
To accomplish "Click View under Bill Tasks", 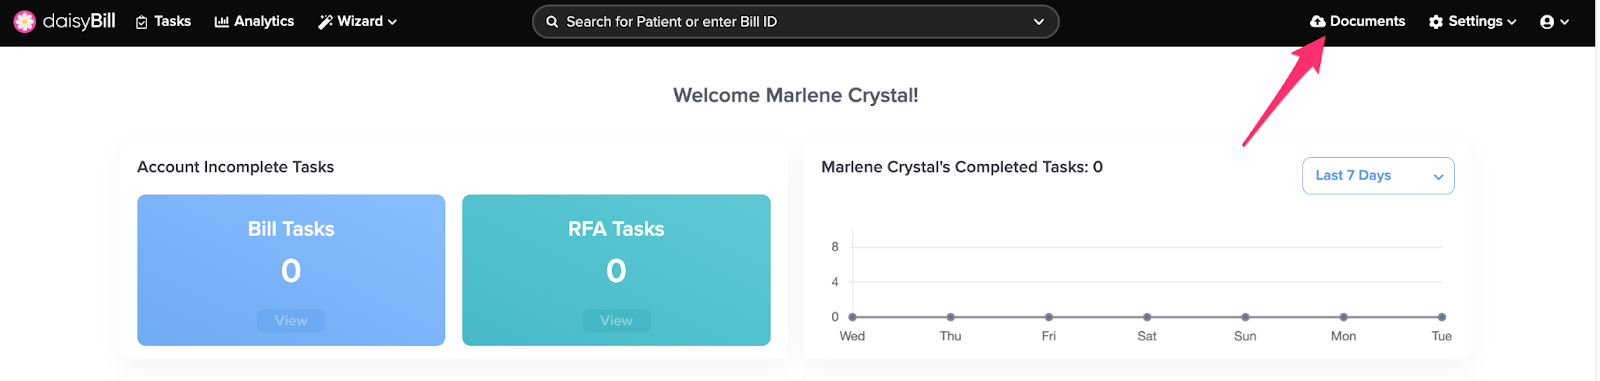I will click(291, 321).
